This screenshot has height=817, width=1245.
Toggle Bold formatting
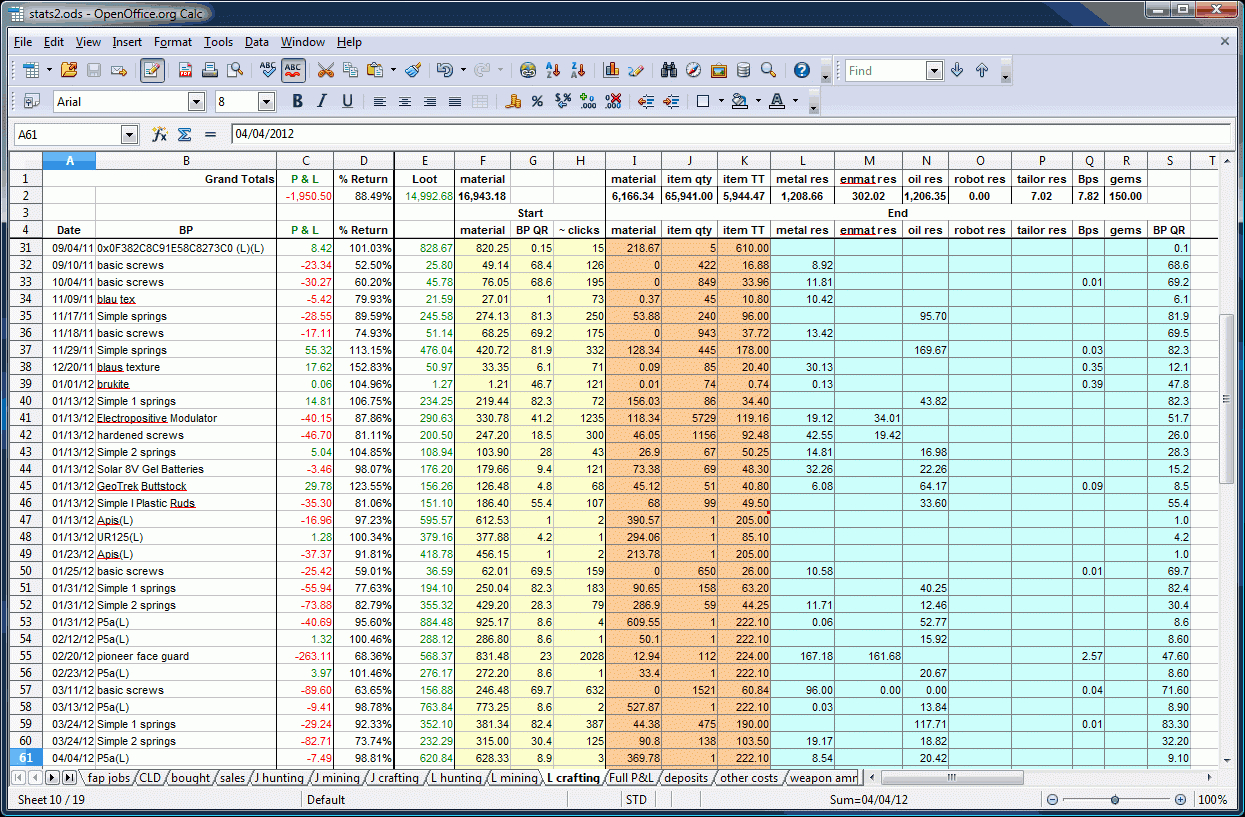coord(297,101)
